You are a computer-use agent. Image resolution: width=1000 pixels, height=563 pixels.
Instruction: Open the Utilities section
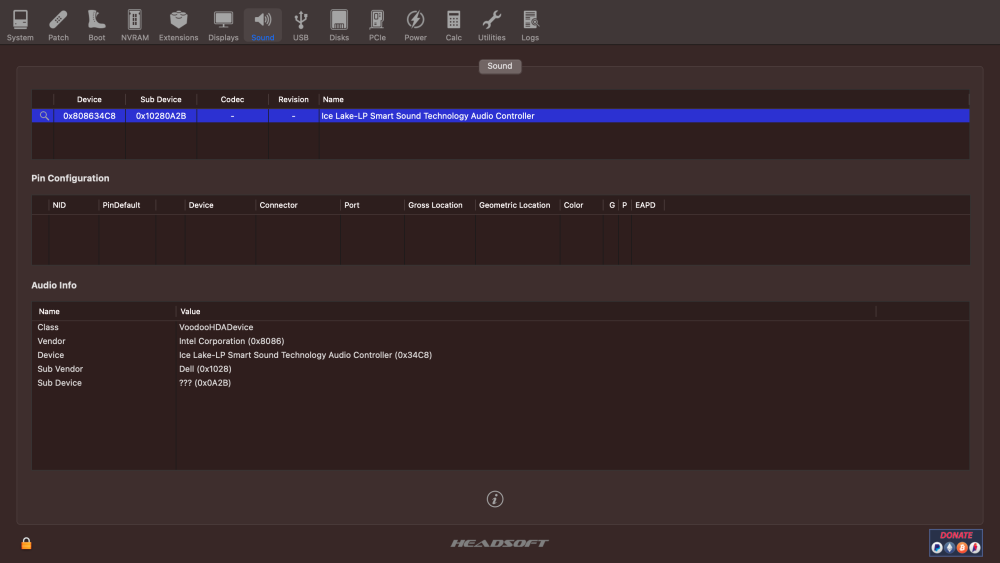point(492,26)
